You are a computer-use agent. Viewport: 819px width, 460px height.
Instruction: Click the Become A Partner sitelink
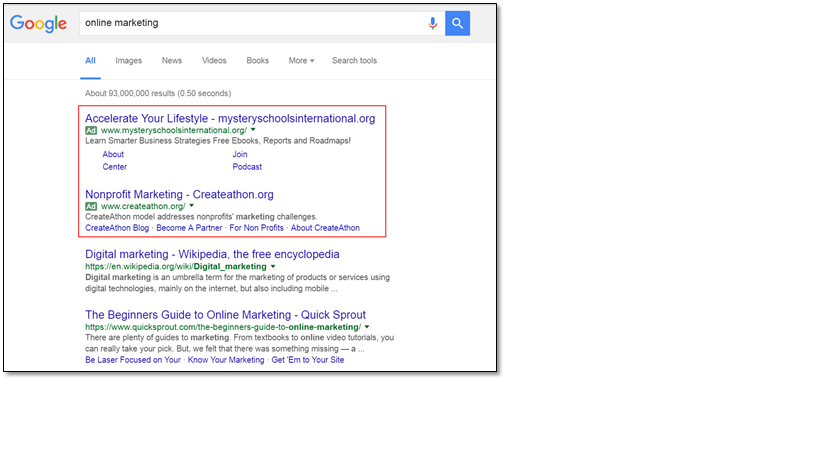click(189, 228)
